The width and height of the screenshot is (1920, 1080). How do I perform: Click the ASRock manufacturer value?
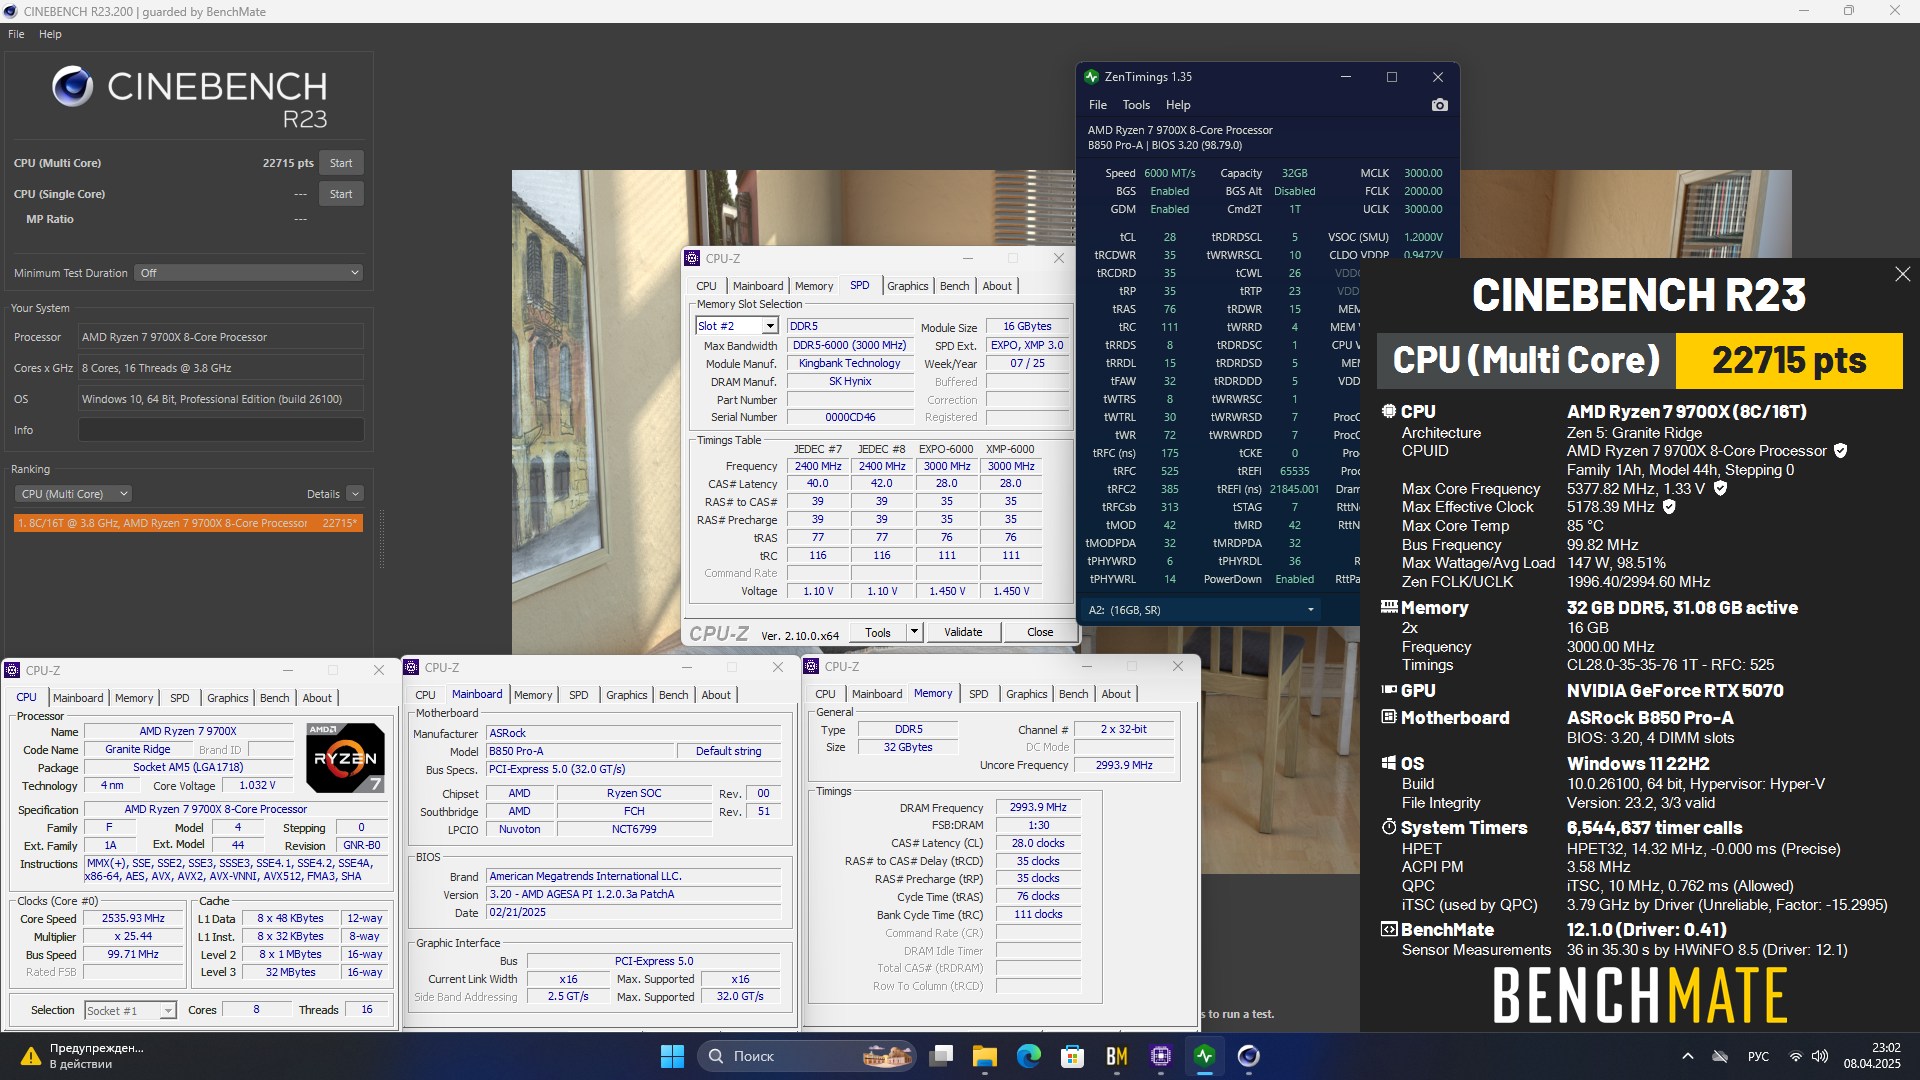pyautogui.click(x=633, y=733)
